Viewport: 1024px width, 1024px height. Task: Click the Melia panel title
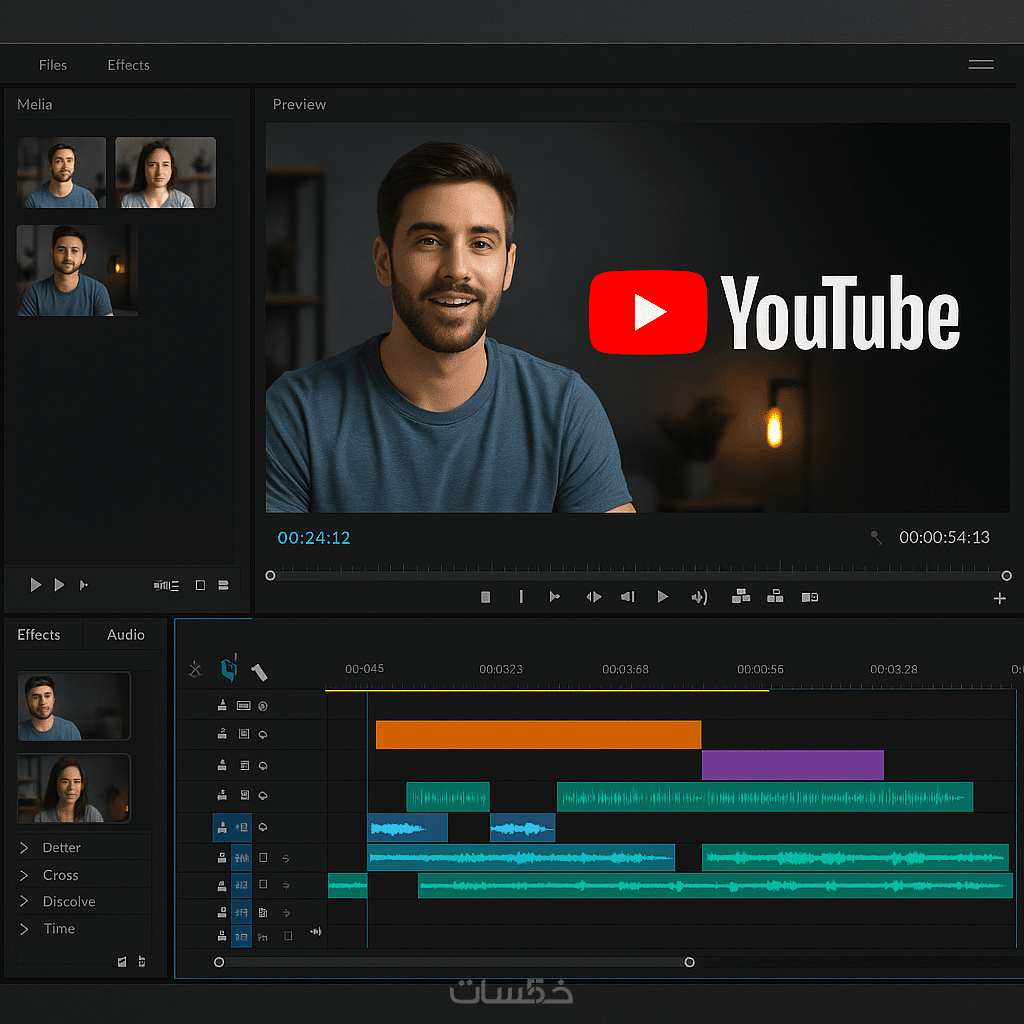35,104
